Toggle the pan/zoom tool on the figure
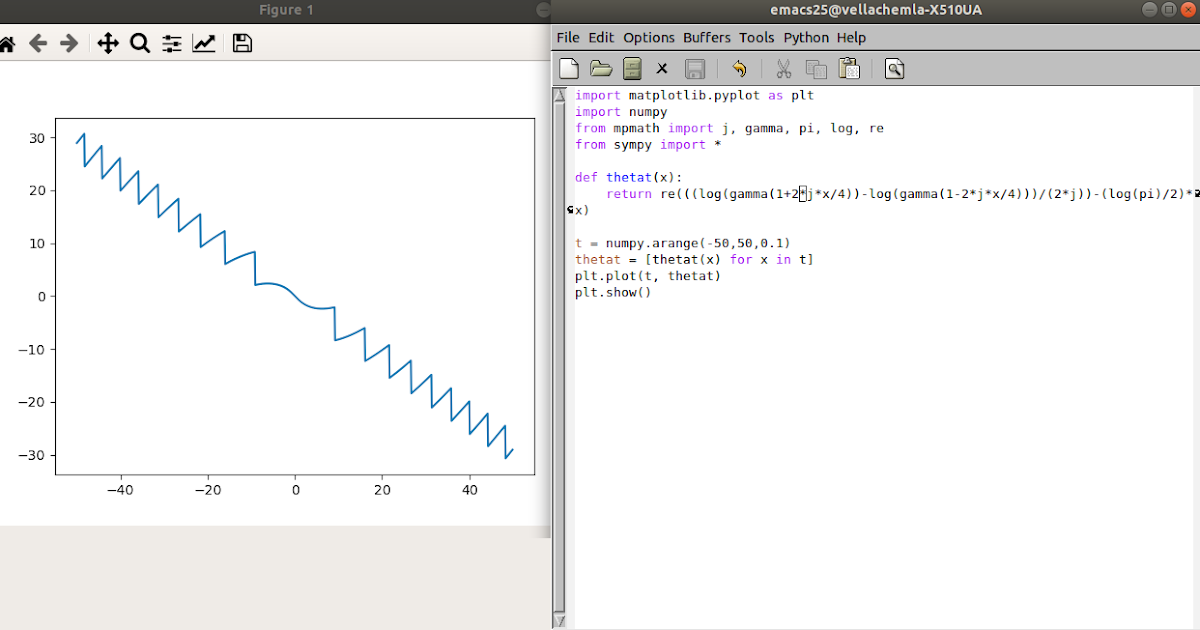Viewport: 1200px width, 630px height. 107,43
